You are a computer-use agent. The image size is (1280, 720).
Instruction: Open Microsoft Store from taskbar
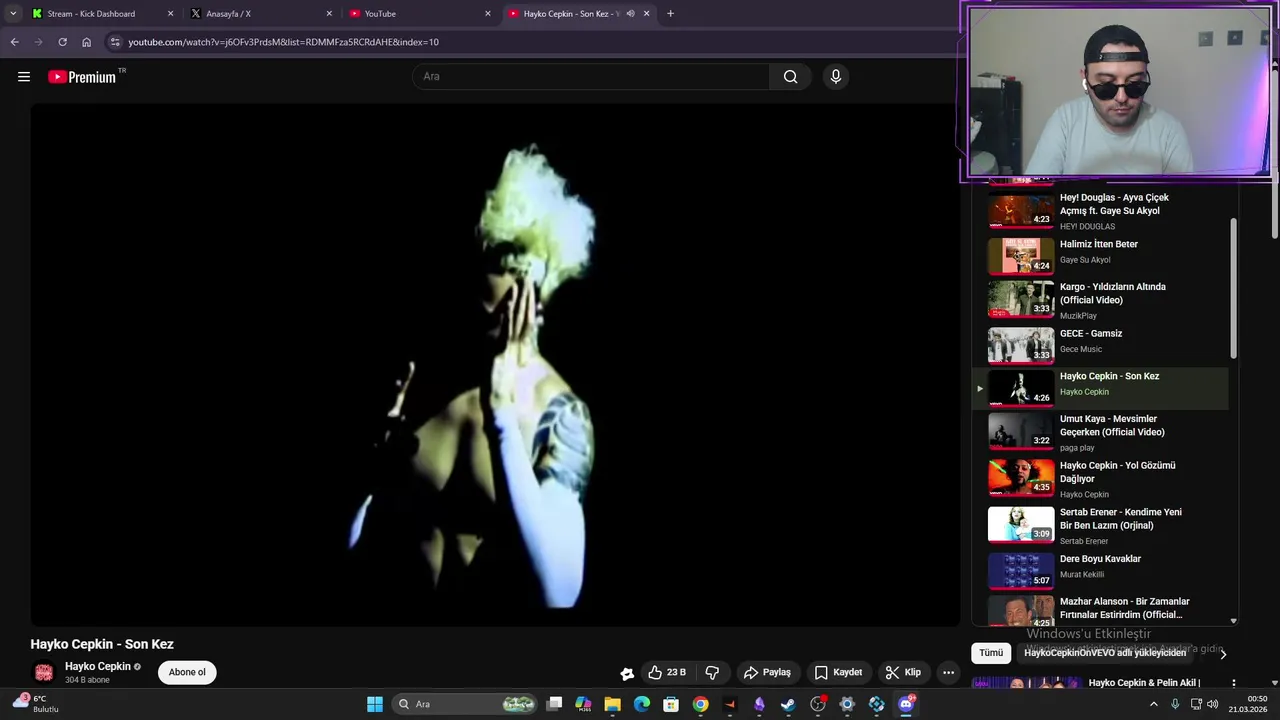coord(671,704)
